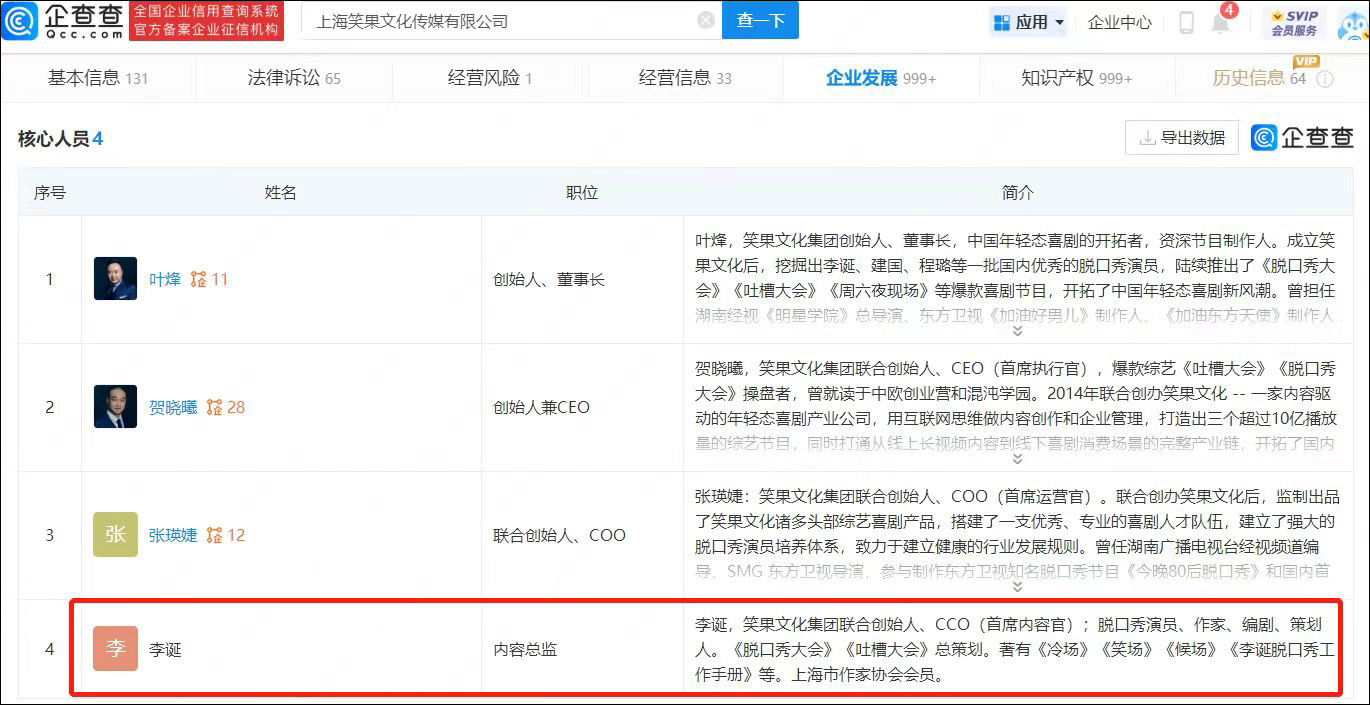Open the 经营风险 tab
Screen dimensions: 1370x705
coord(490,78)
